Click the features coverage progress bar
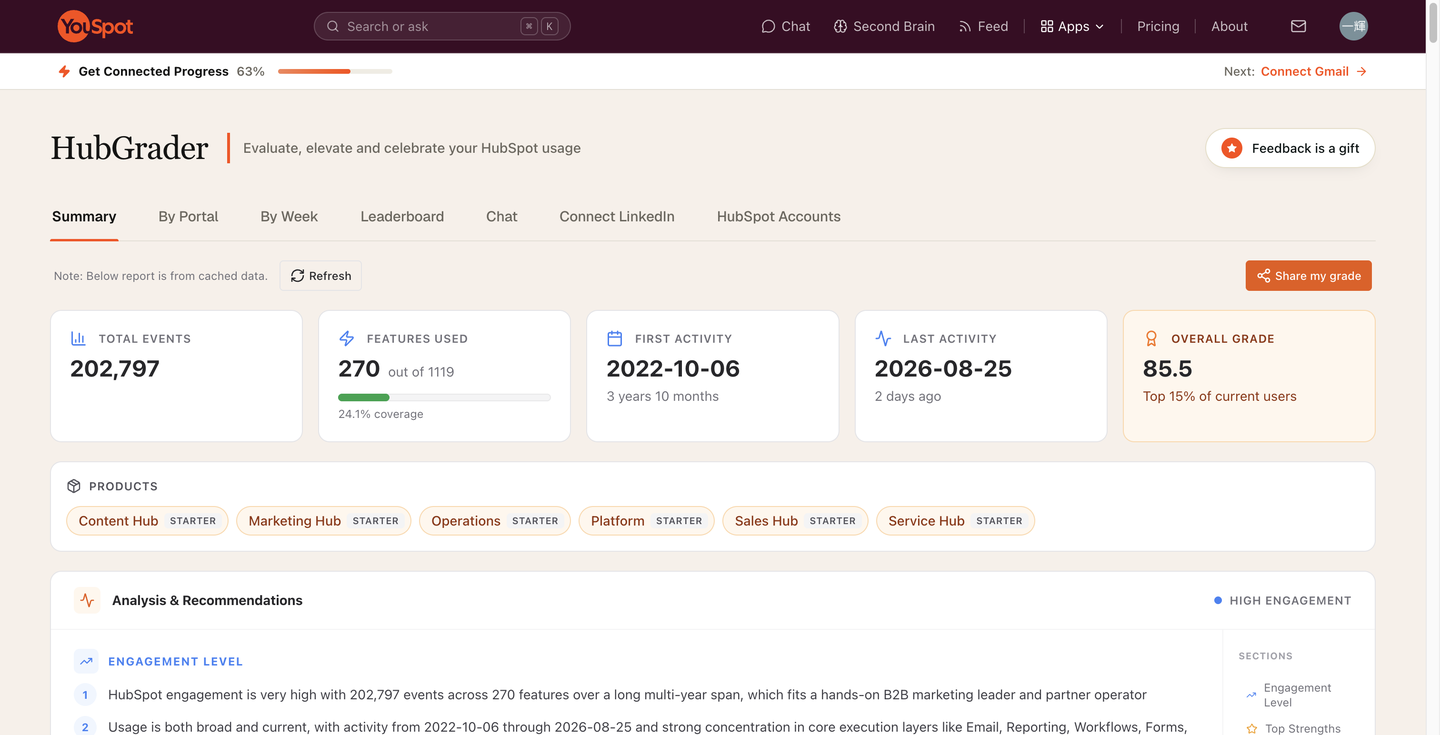Viewport: 1440px width, 735px height. (x=444, y=398)
